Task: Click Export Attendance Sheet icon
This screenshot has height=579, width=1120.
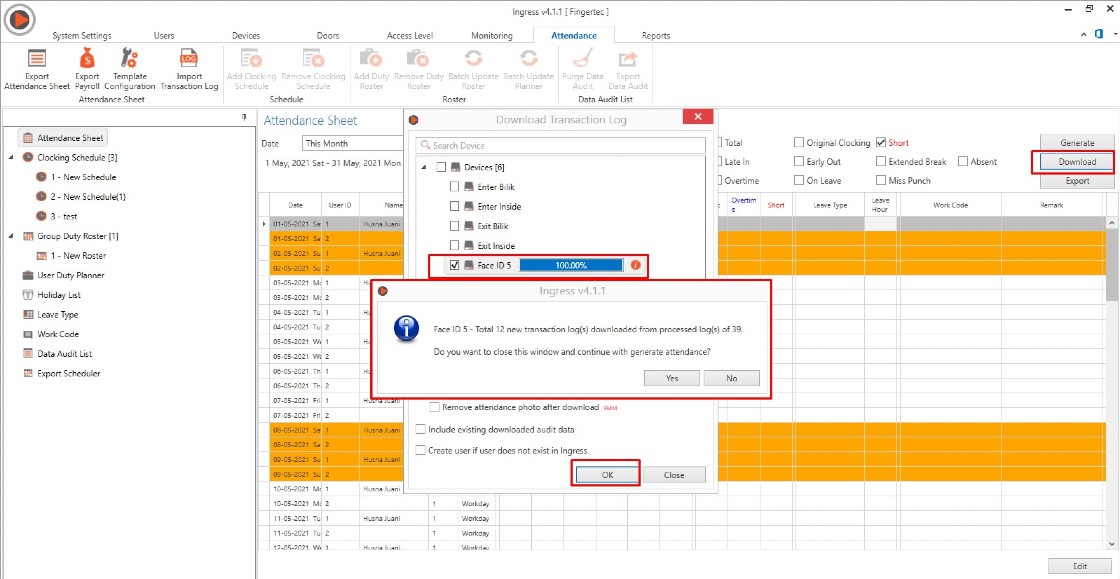Action: tap(37, 58)
